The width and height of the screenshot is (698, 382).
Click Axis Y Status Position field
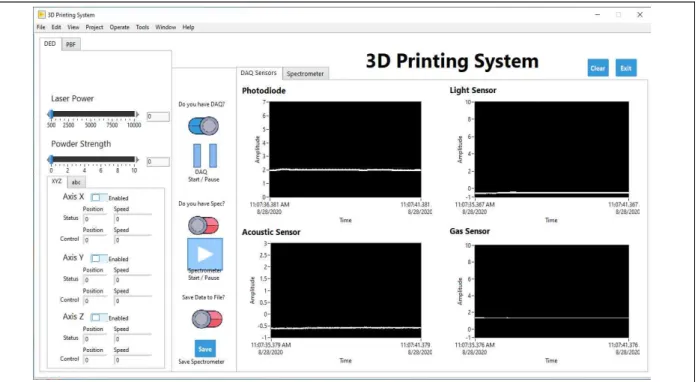point(95,280)
